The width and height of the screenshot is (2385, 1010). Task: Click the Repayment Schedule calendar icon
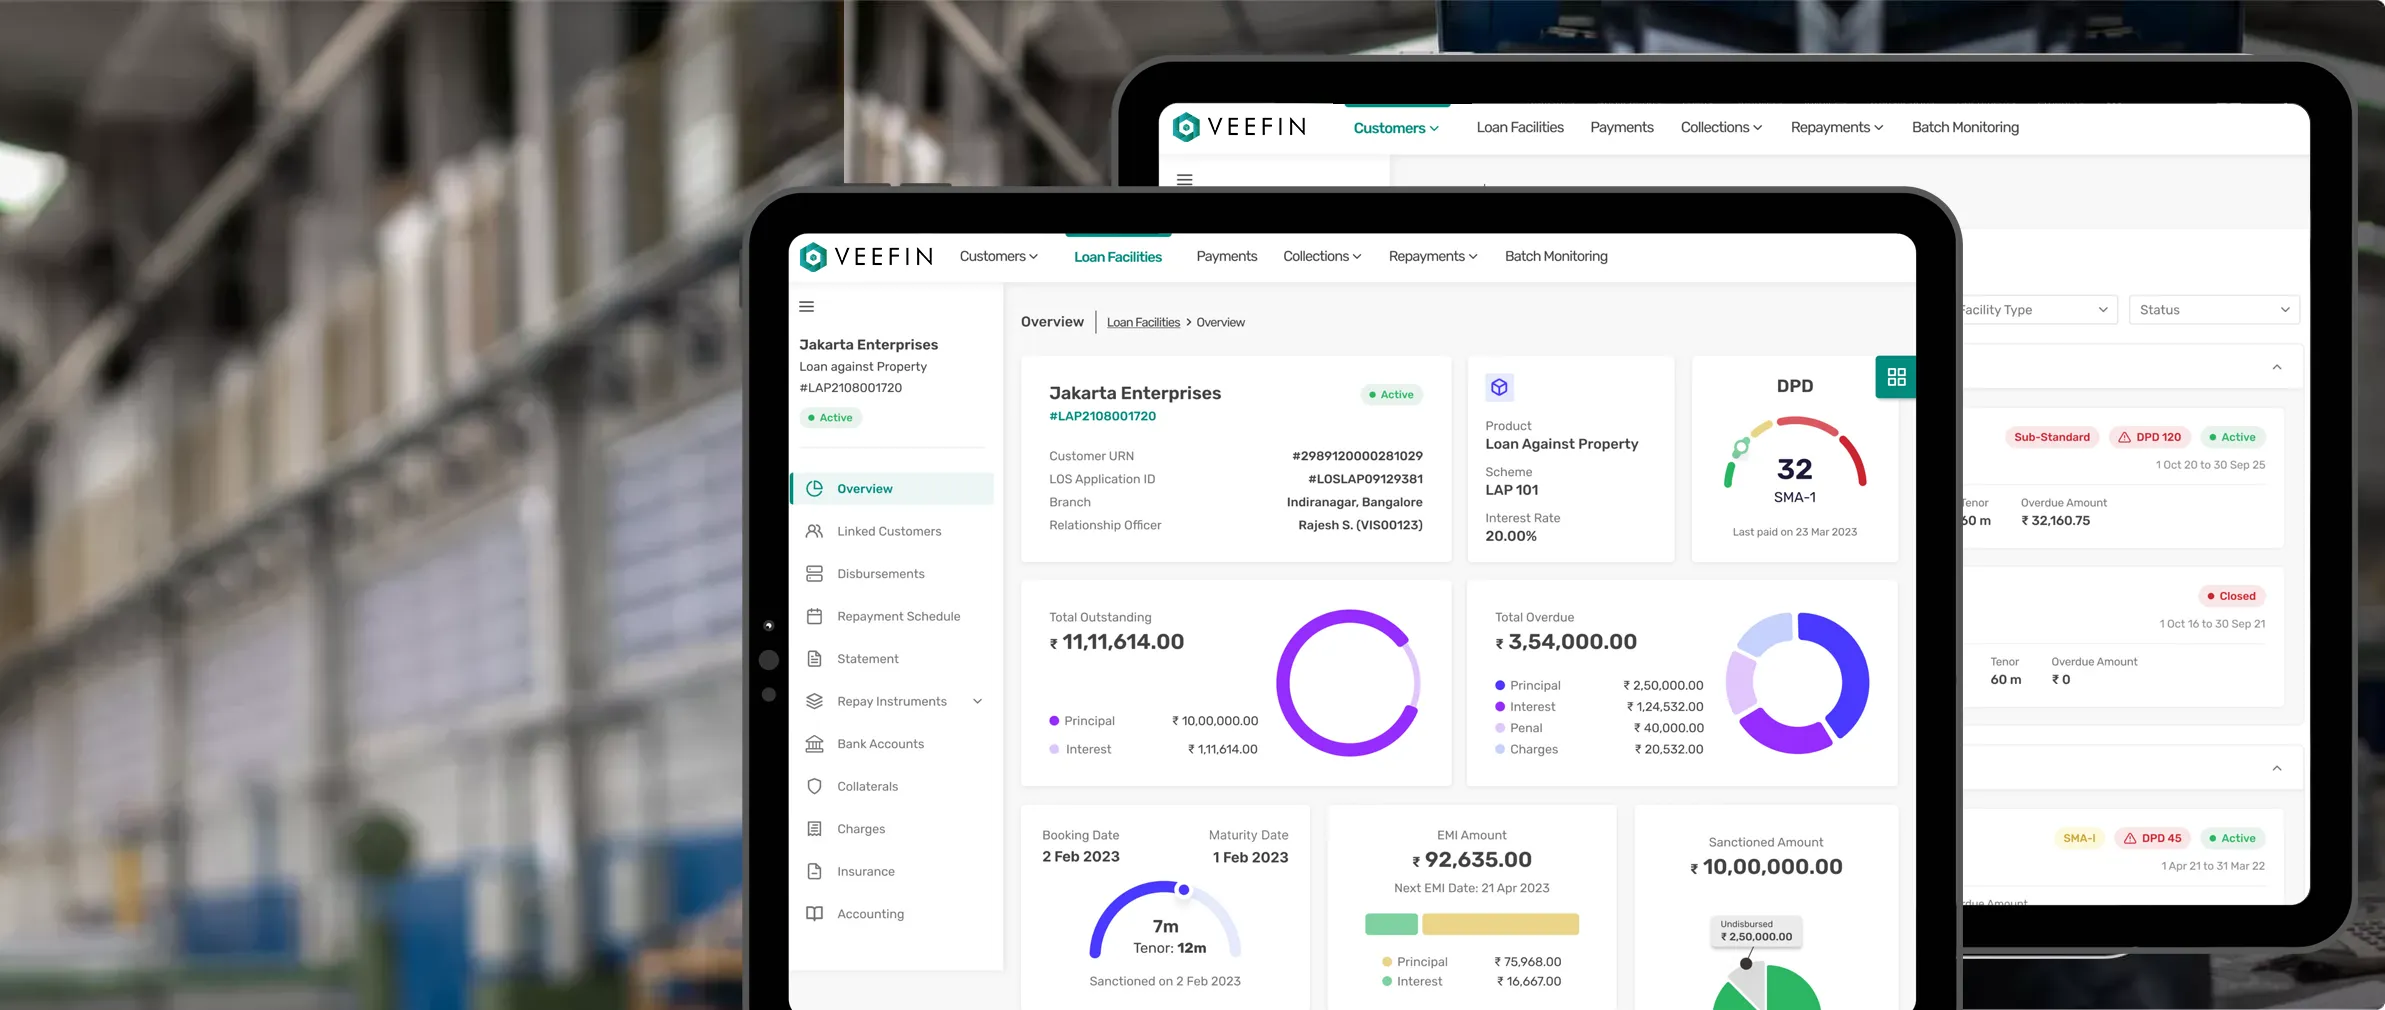(815, 617)
